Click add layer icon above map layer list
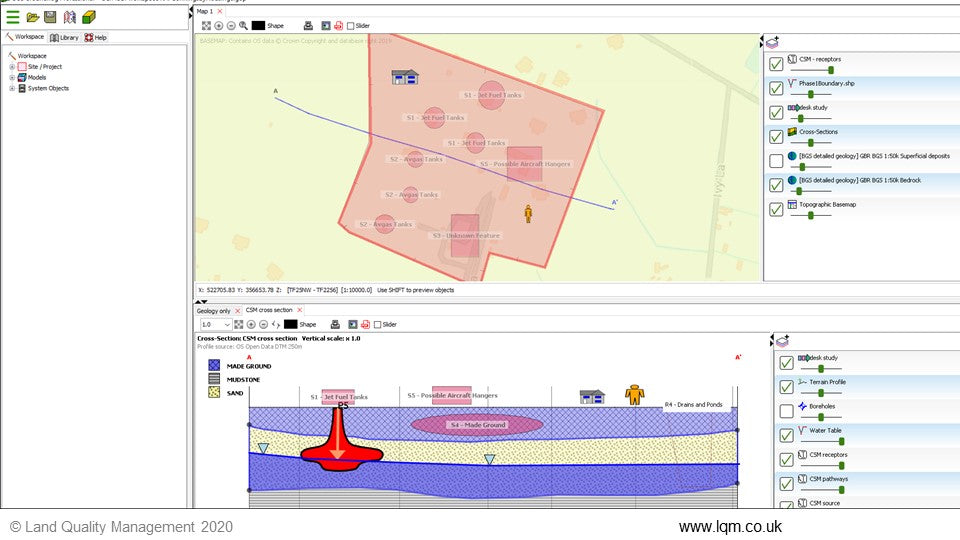The width and height of the screenshot is (960, 540). coord(771,42)
